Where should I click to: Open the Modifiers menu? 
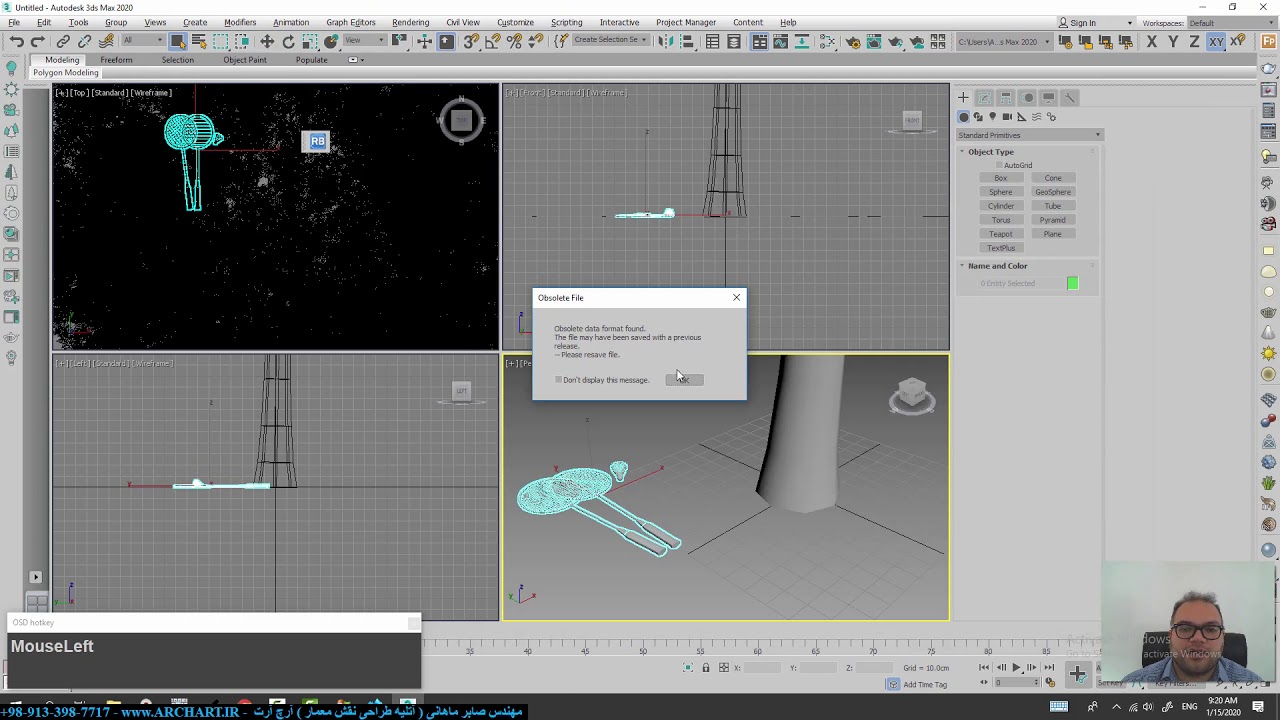tap(240, 22)
